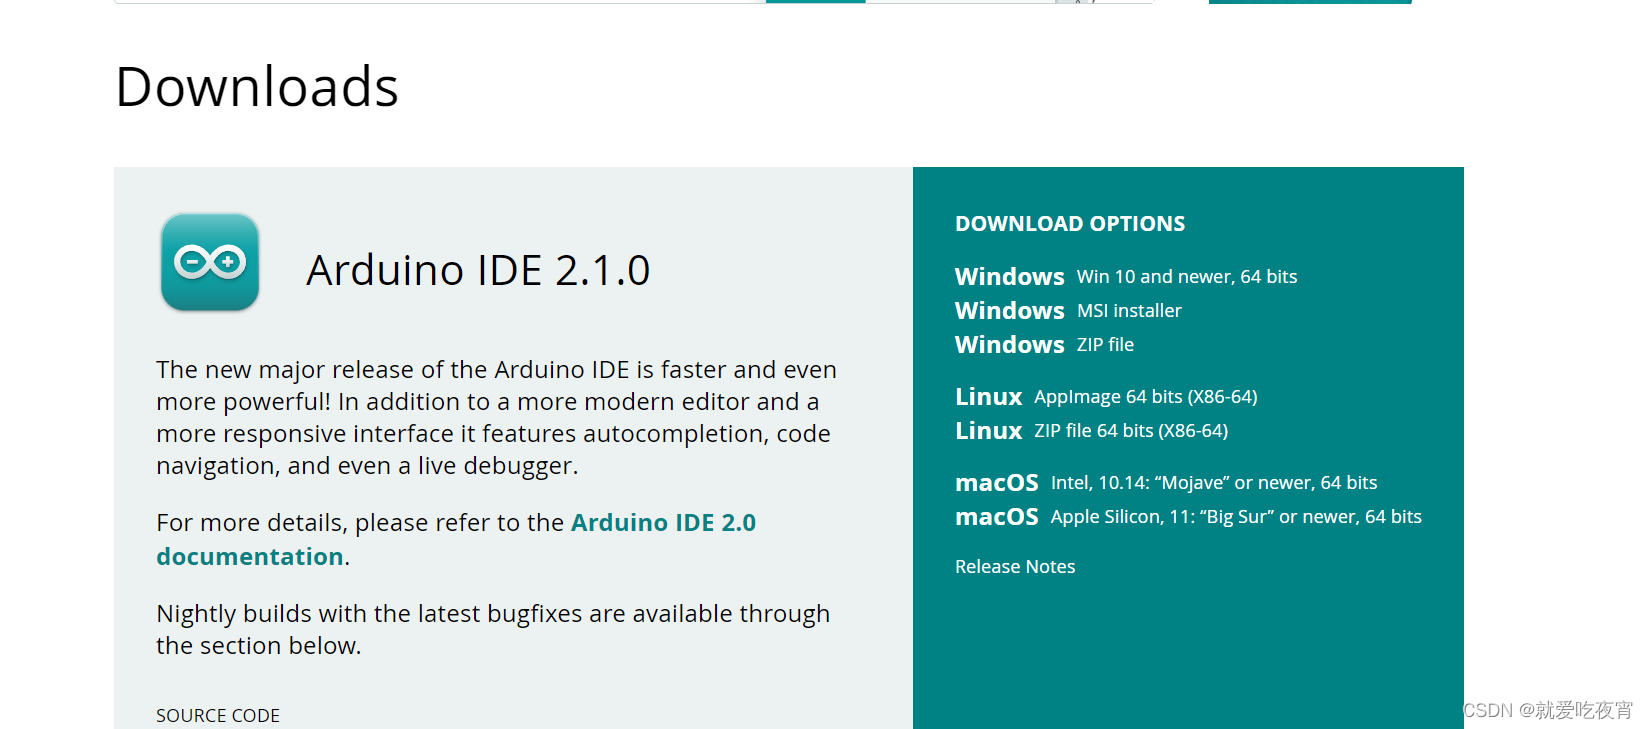Download macOS Intel Mojave or newer build
The image size is (1648, 729).
(1166, 483)
